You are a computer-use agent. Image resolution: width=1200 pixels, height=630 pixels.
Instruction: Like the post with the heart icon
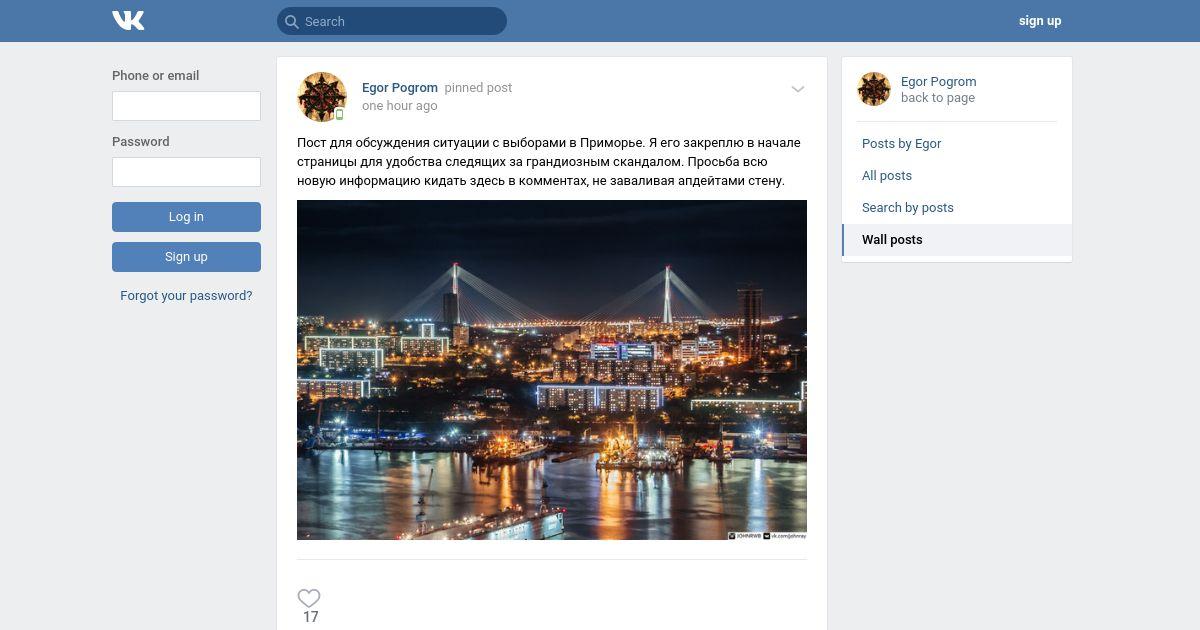tap(309, 598)
